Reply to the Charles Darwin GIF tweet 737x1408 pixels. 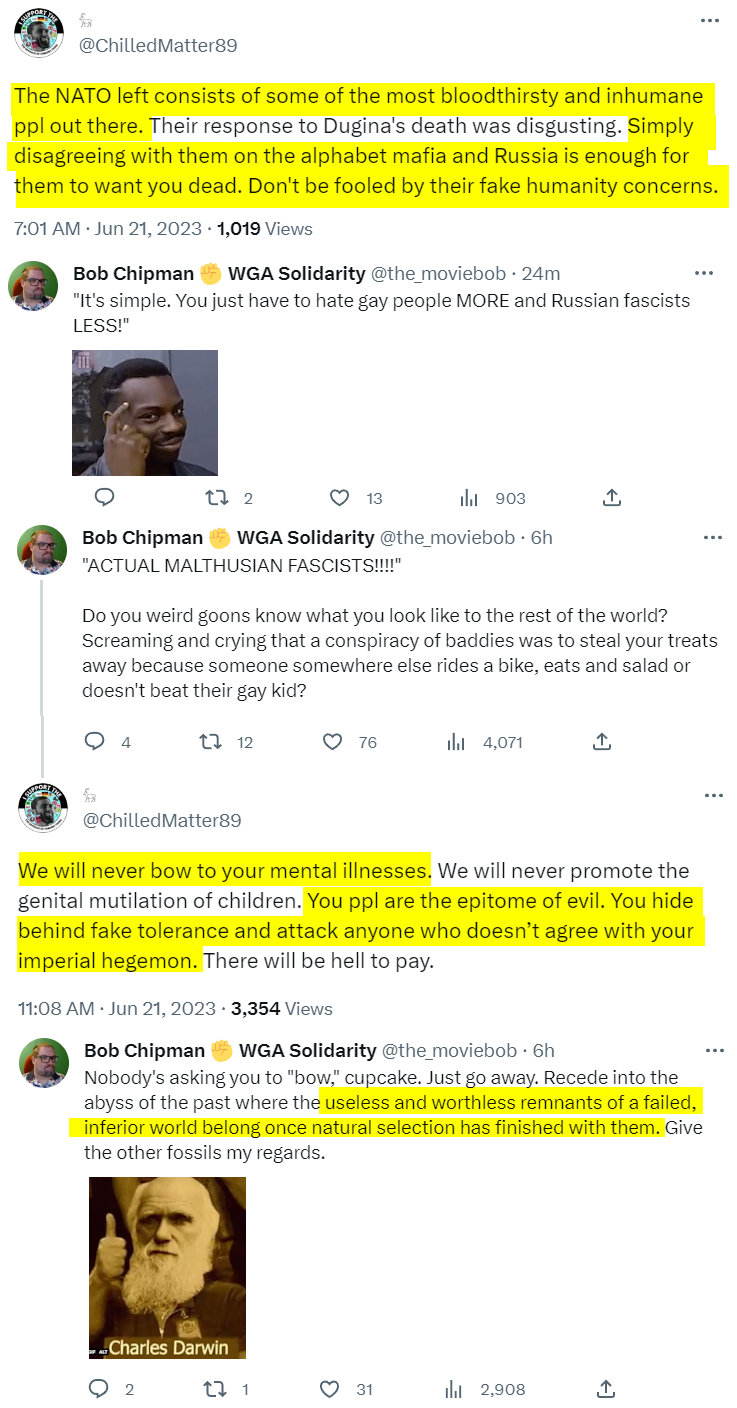(99, 1389)
